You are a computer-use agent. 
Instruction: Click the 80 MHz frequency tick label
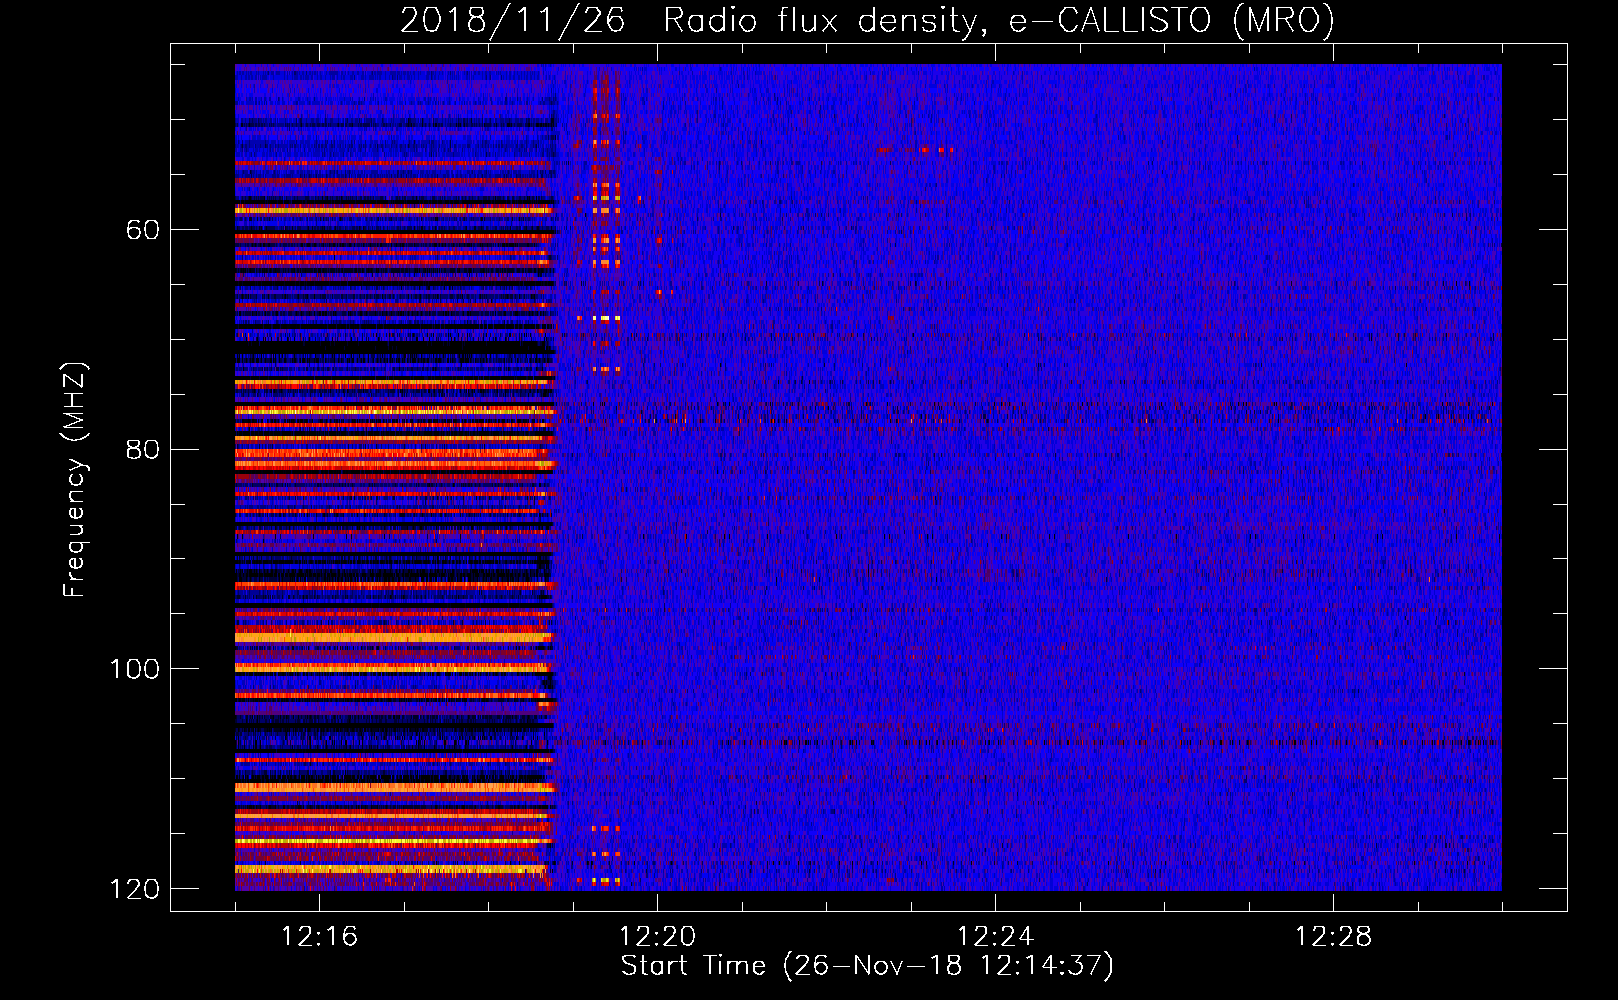click(x=142, y=449)
